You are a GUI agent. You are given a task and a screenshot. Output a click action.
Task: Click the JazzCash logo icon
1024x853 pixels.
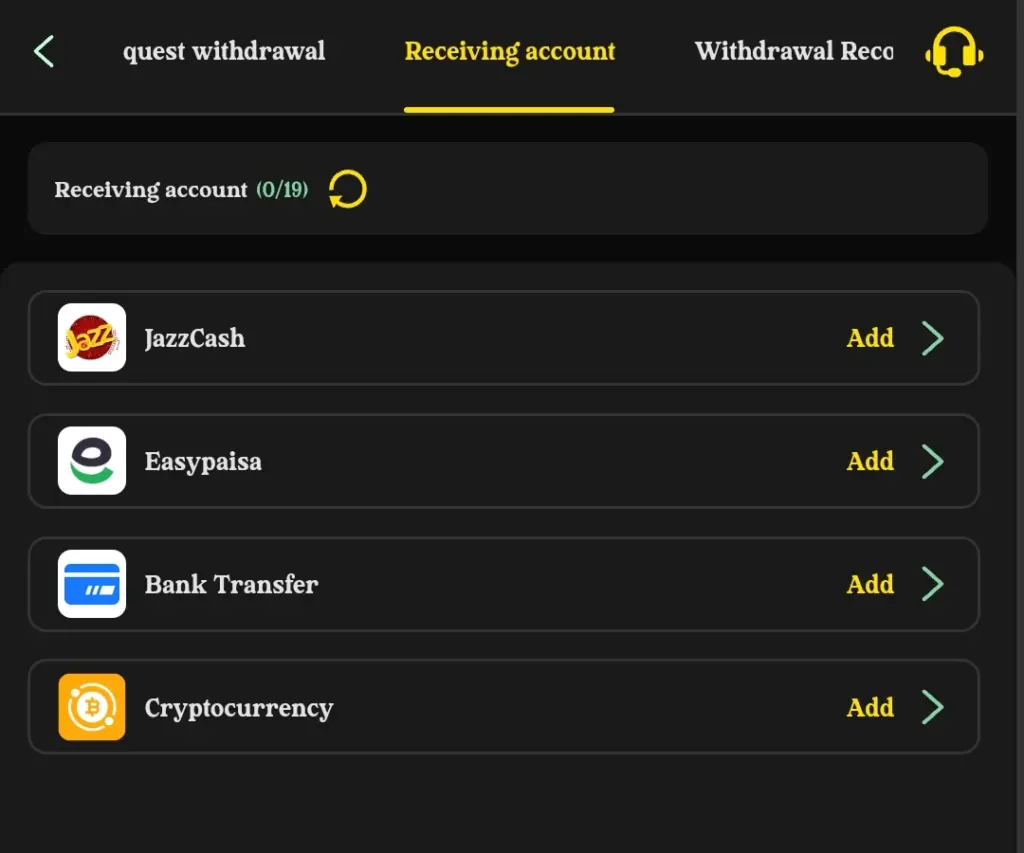(92, 338)
